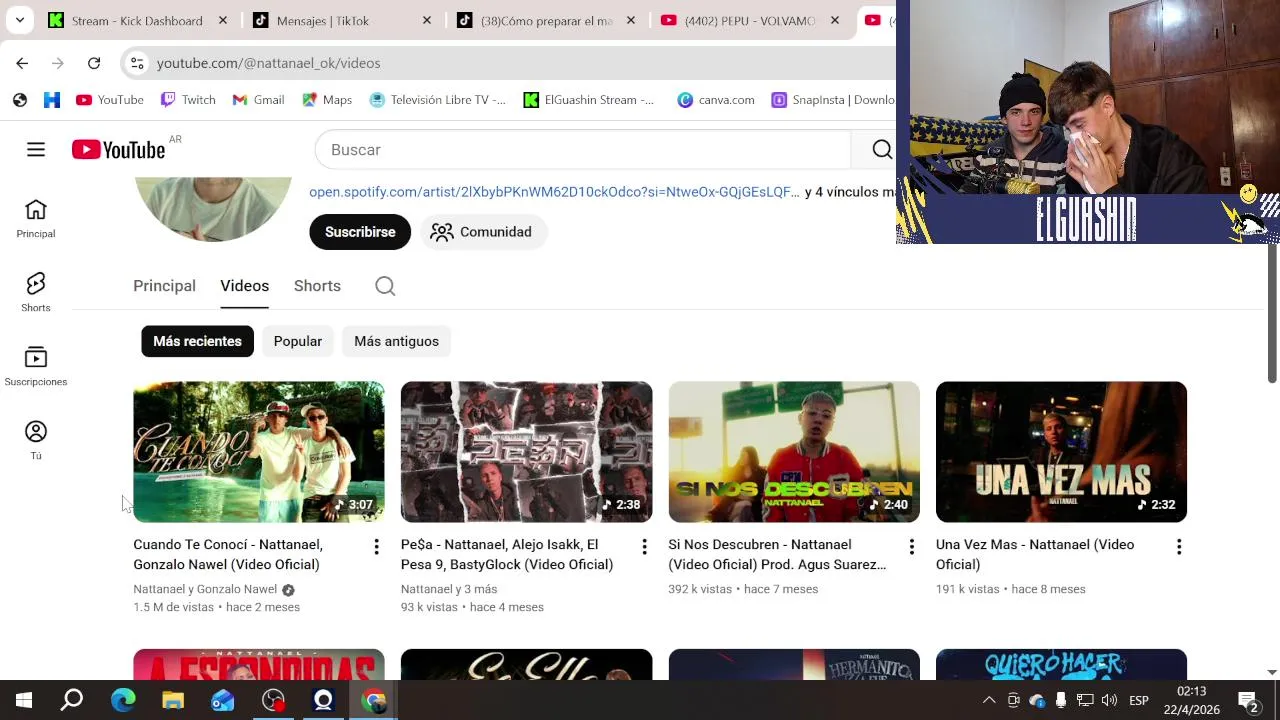Search within the channel using magnifier icon
Image resolution: width=1280 pixels, height=720 pixels.
pos(385,286)
